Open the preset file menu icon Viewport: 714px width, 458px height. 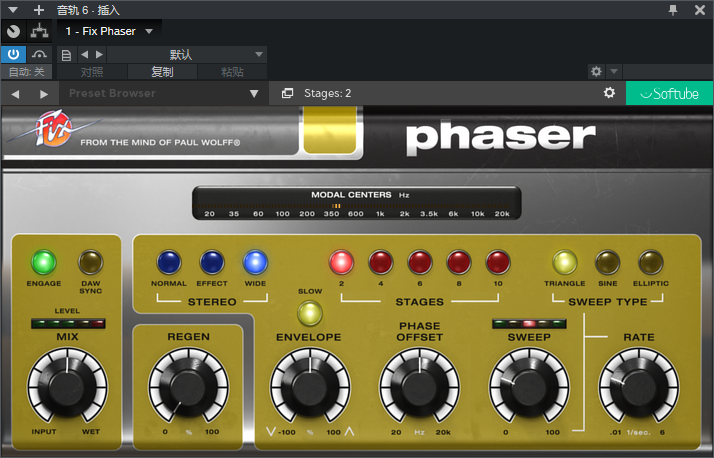coord(66,55)
